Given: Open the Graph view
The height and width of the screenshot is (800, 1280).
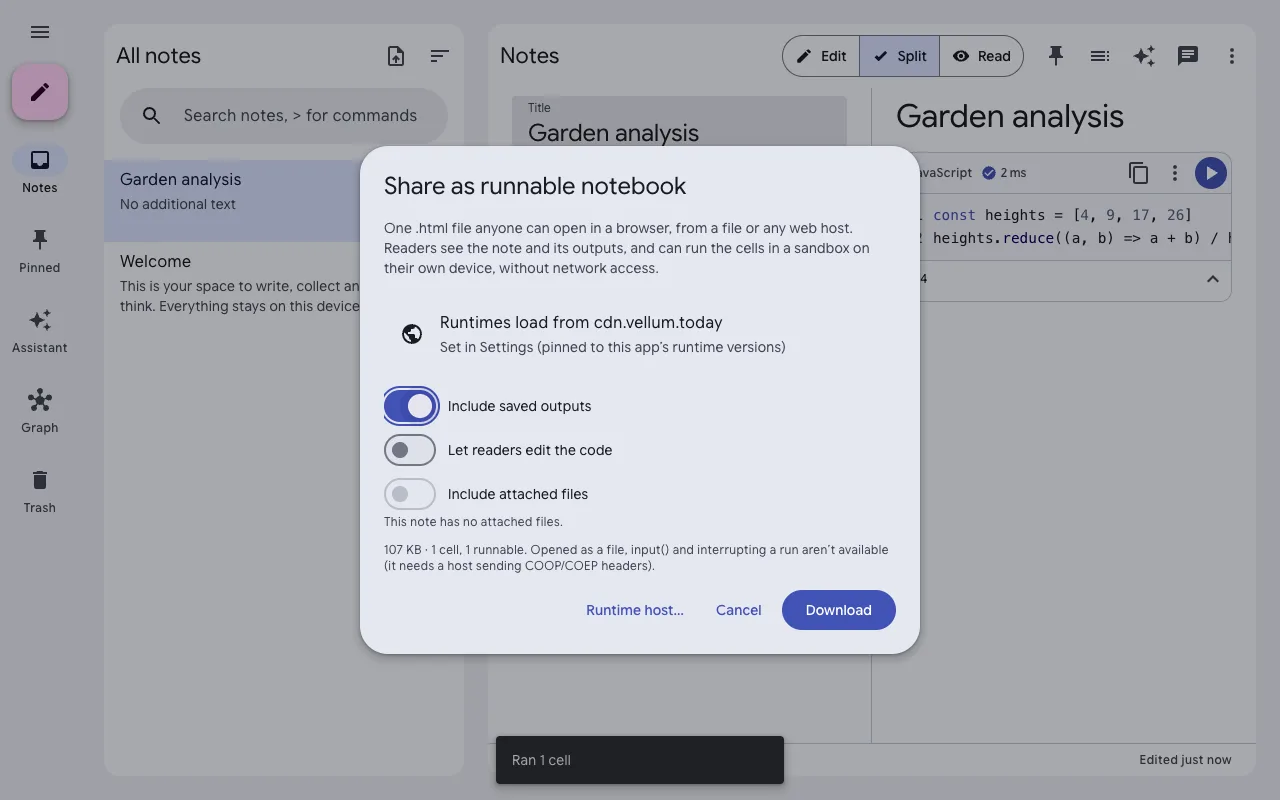Looking at the screenshot, I should tap(40, 410).
